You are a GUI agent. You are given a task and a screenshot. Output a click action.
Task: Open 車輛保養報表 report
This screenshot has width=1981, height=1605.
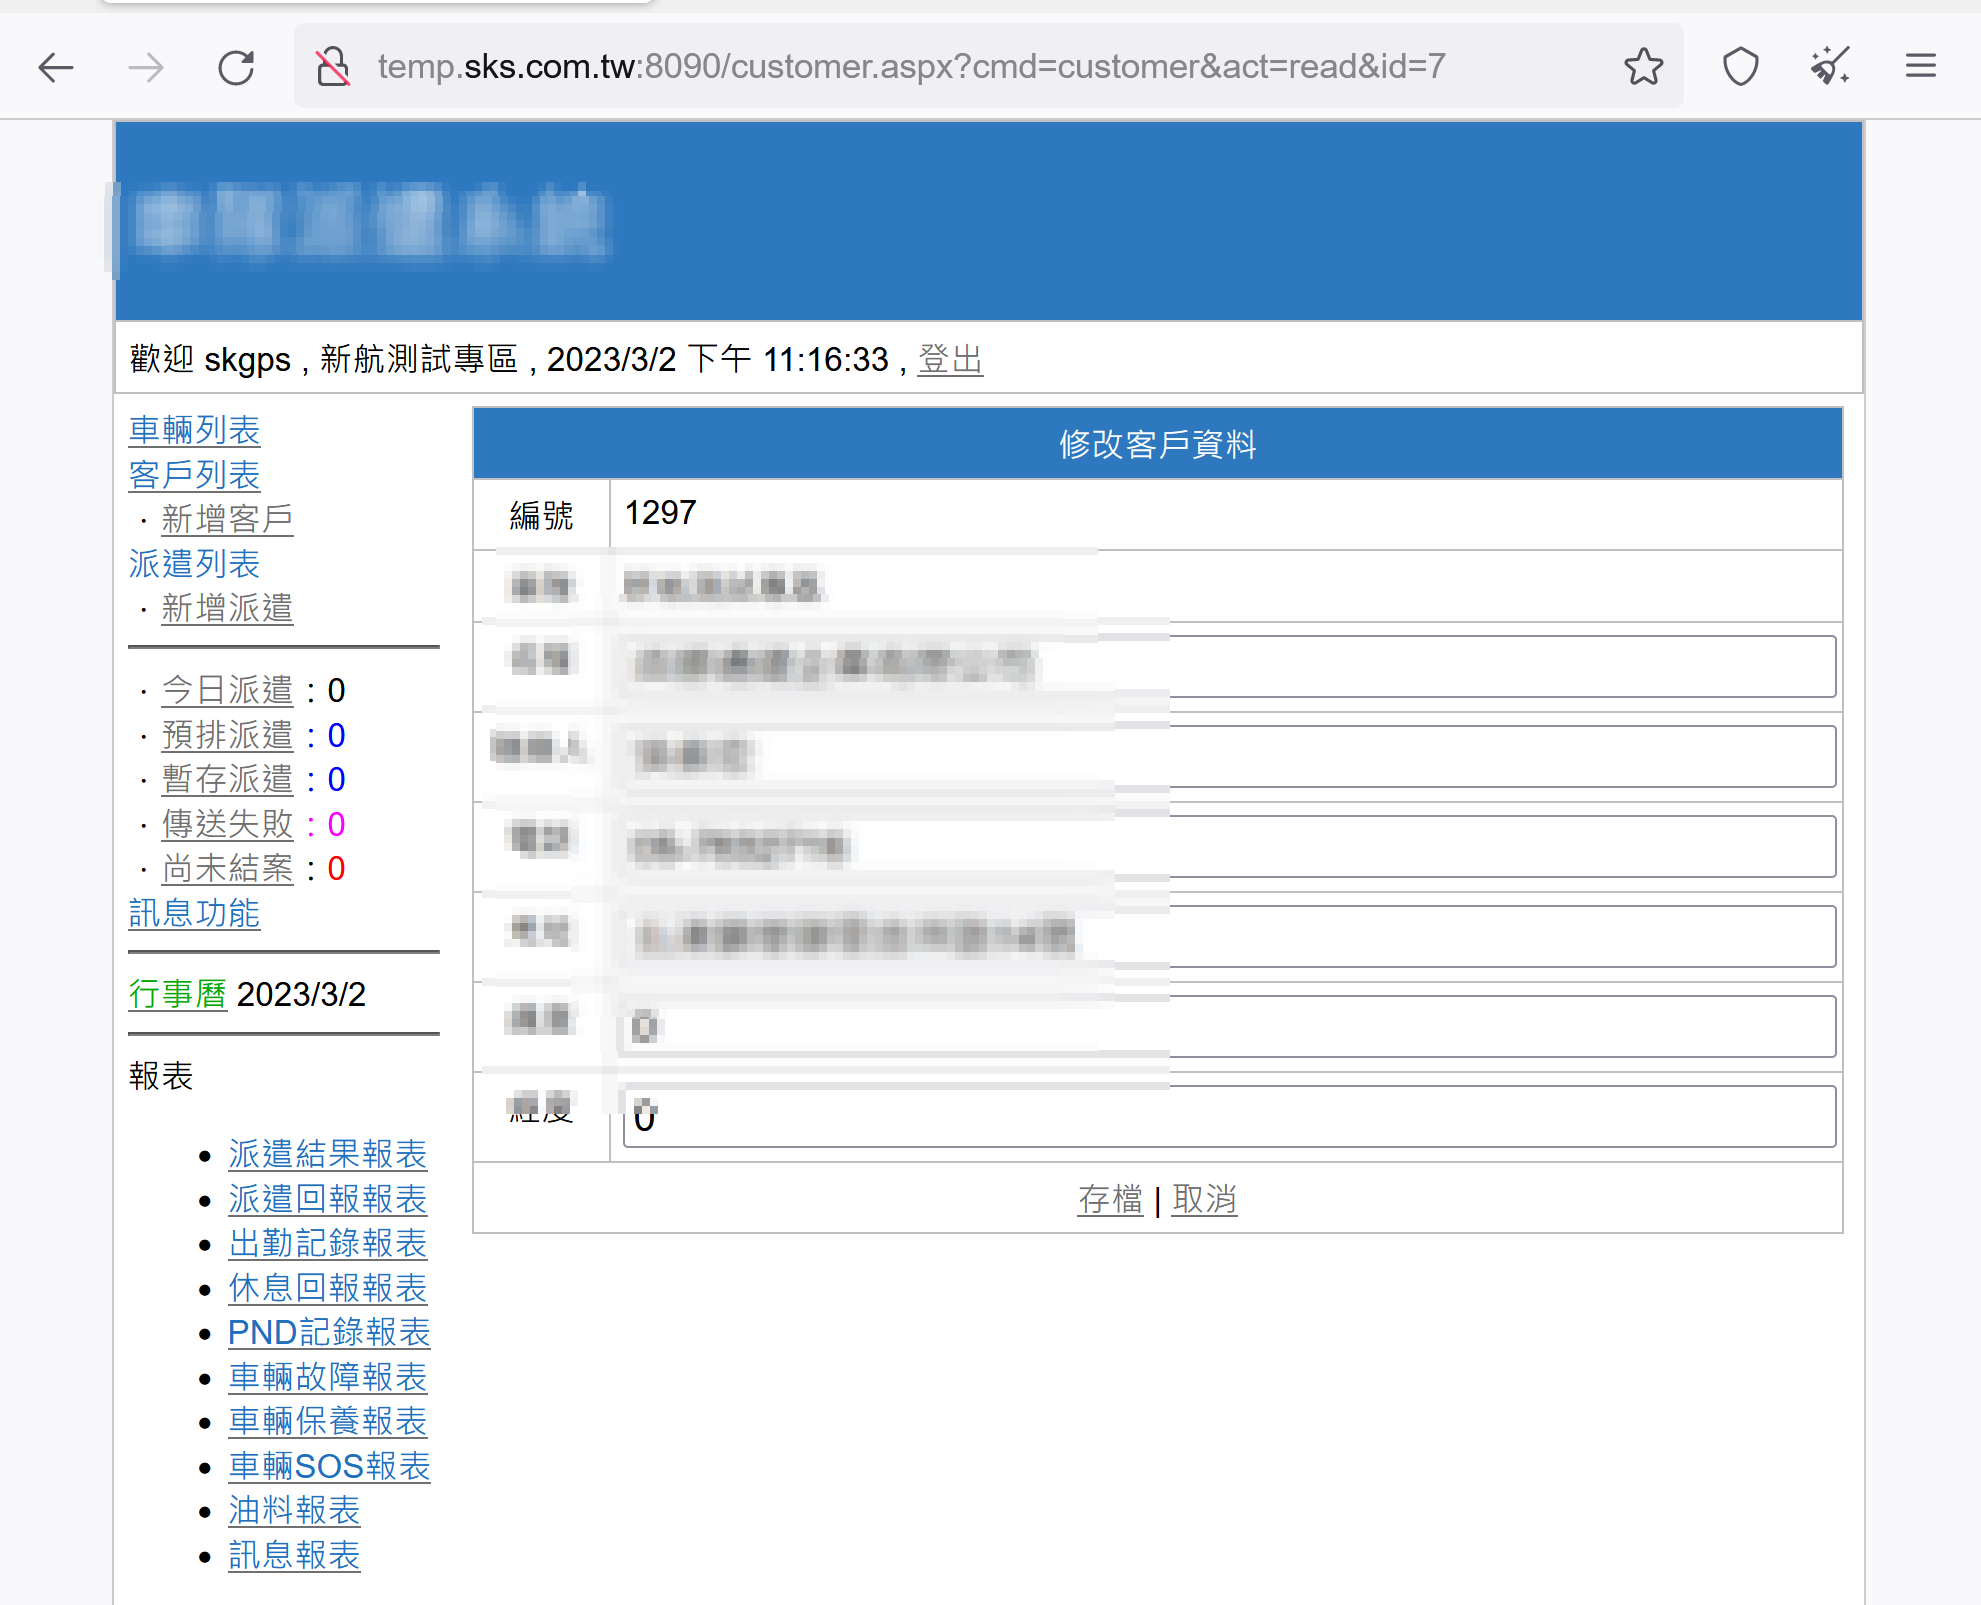coord(327,1421)
